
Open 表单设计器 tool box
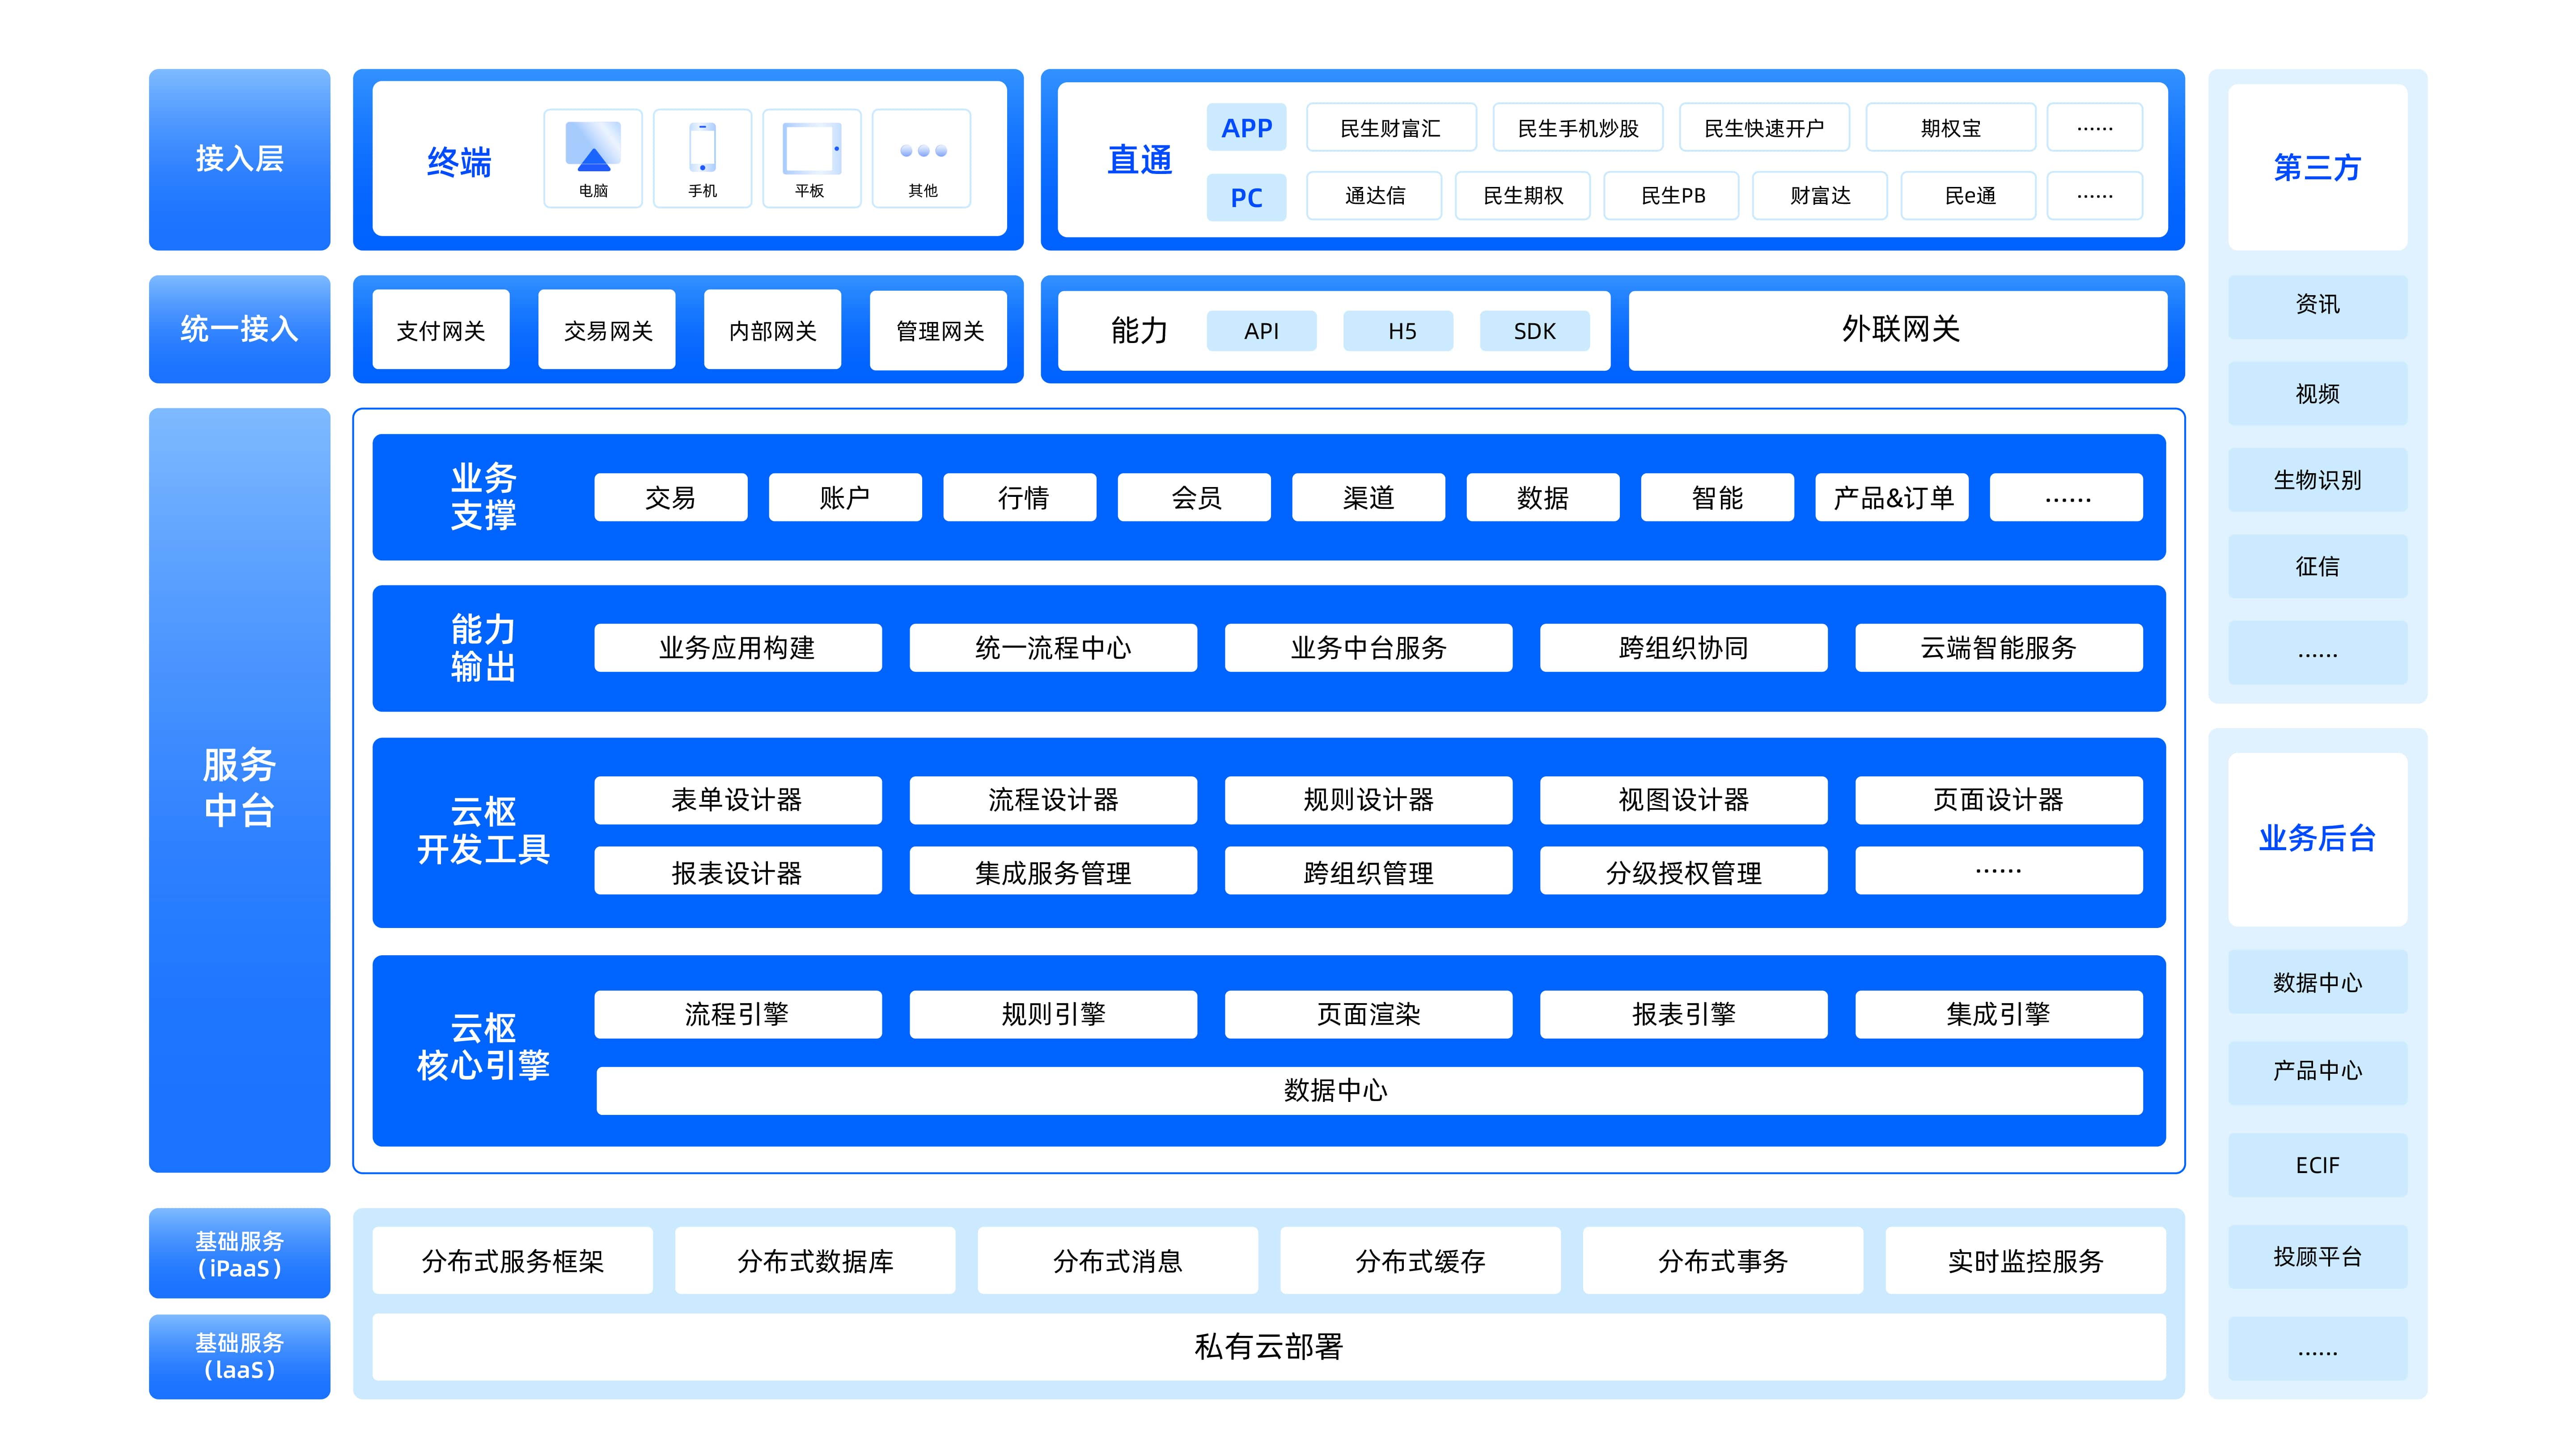(738, 800)
